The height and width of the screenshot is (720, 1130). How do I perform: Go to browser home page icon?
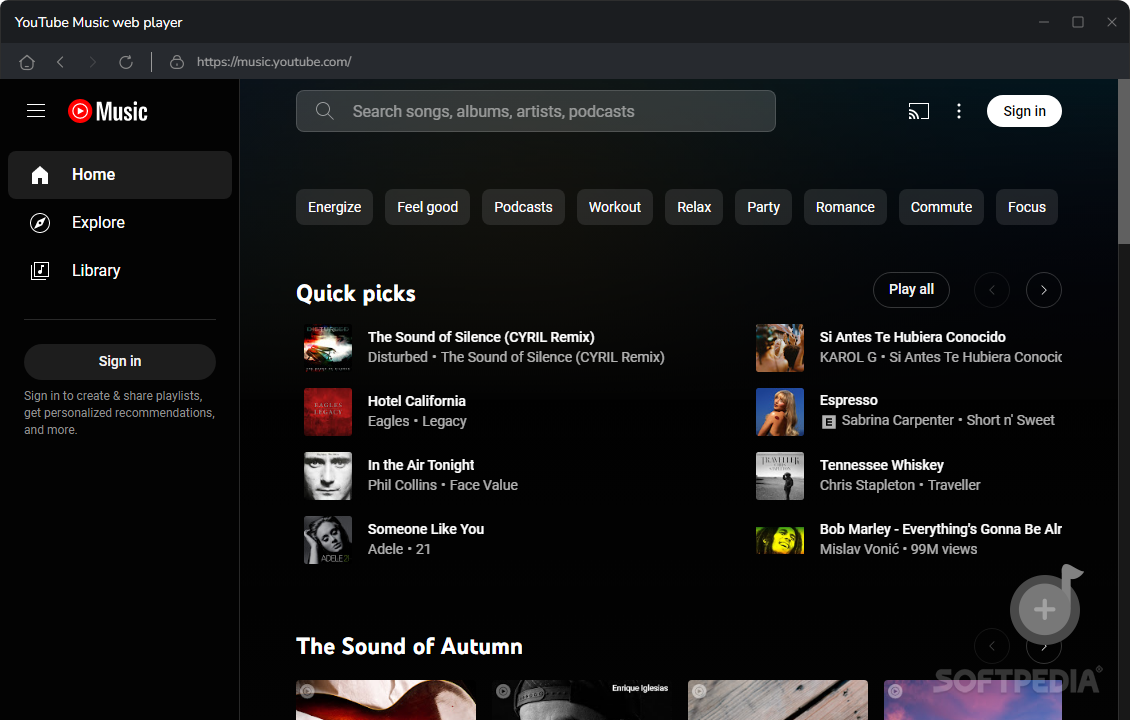[x=27, y=62]
